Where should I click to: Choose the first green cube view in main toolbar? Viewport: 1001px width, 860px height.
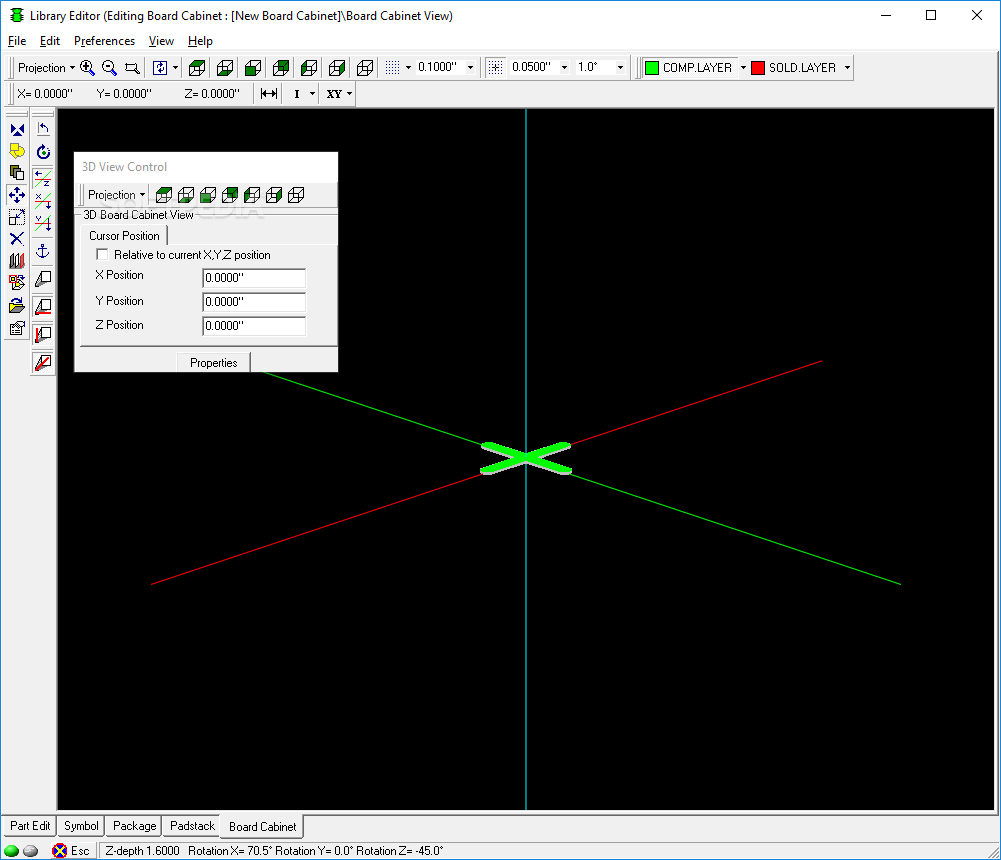[x=197, y=68]
